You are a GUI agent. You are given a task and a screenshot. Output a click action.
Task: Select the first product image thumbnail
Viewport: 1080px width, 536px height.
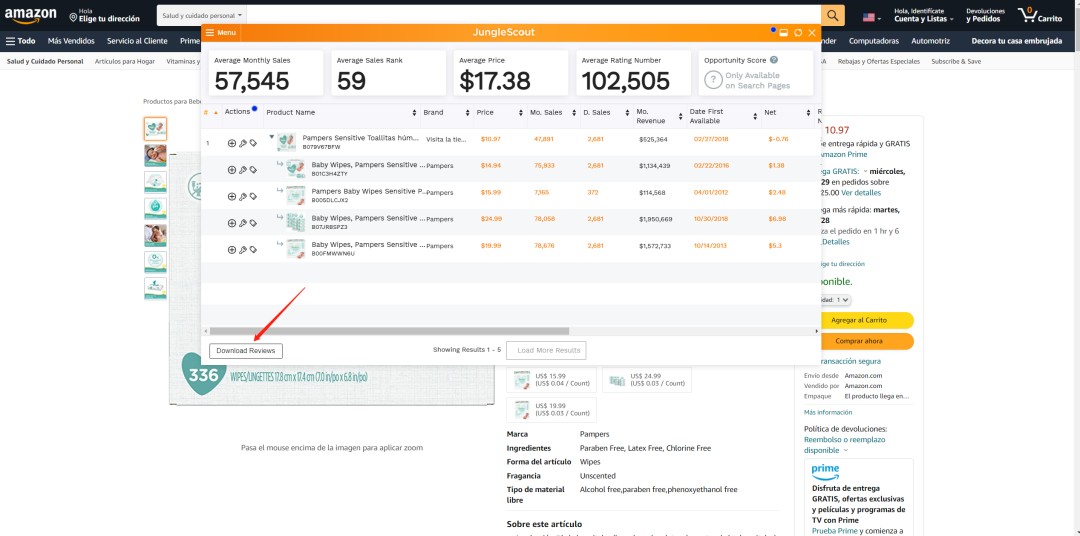coord(155,129)
